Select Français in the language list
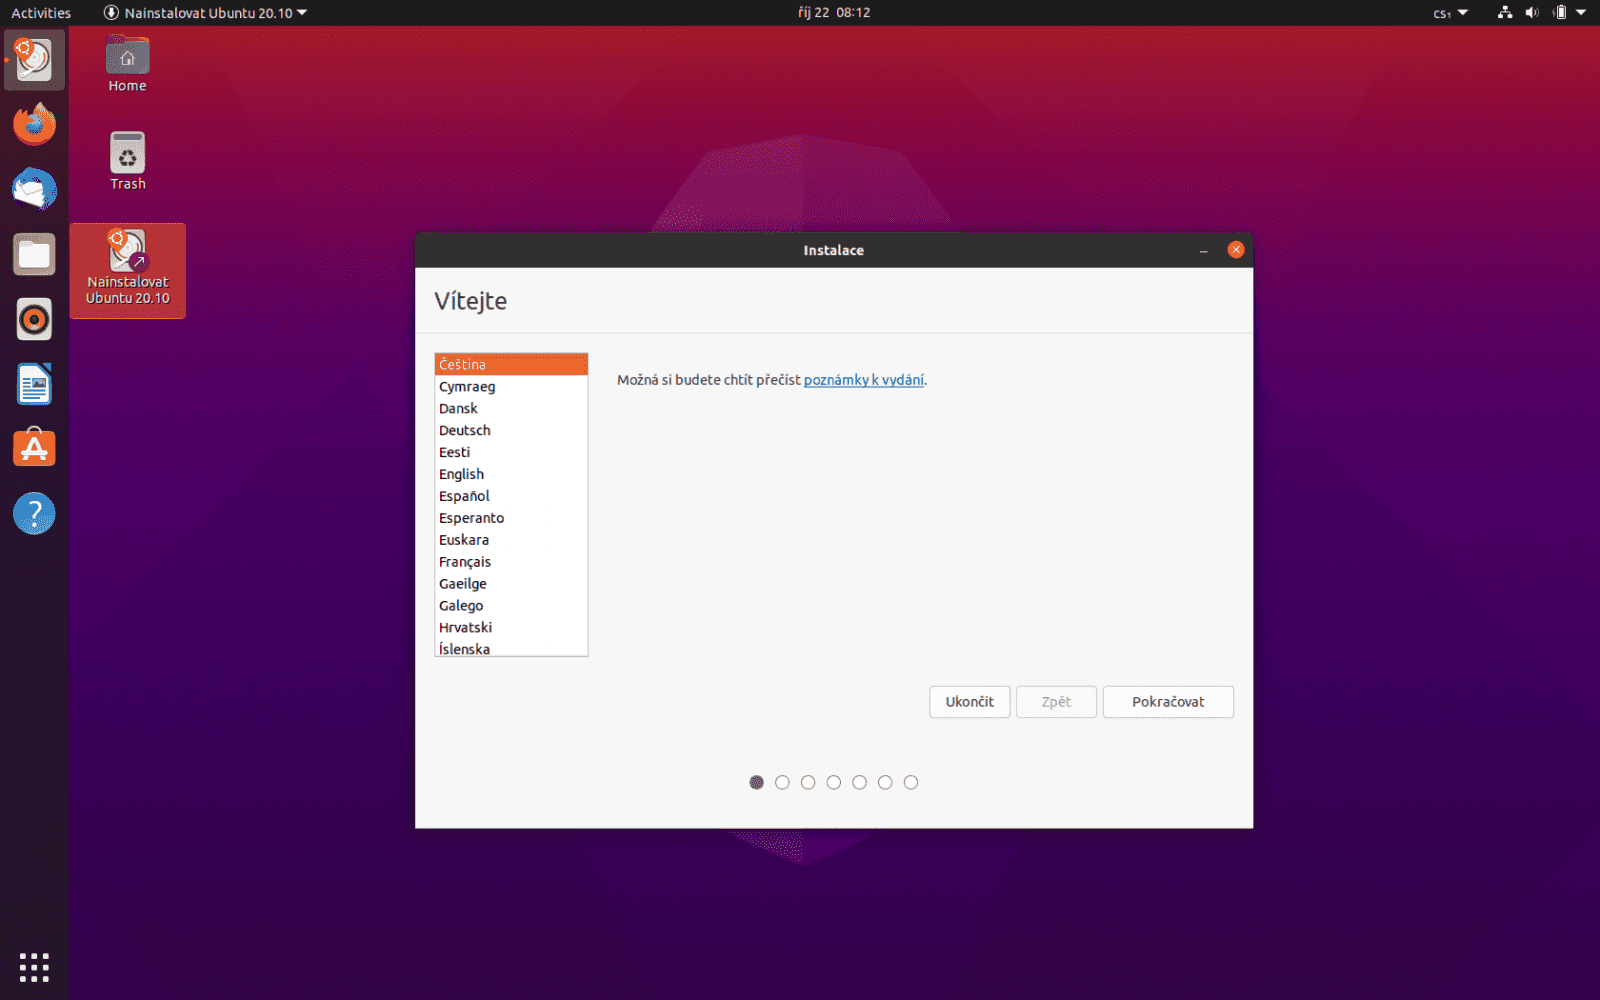Viewport: 1600px width, 1000px height. pyautogui.click(x=464, y=561)
